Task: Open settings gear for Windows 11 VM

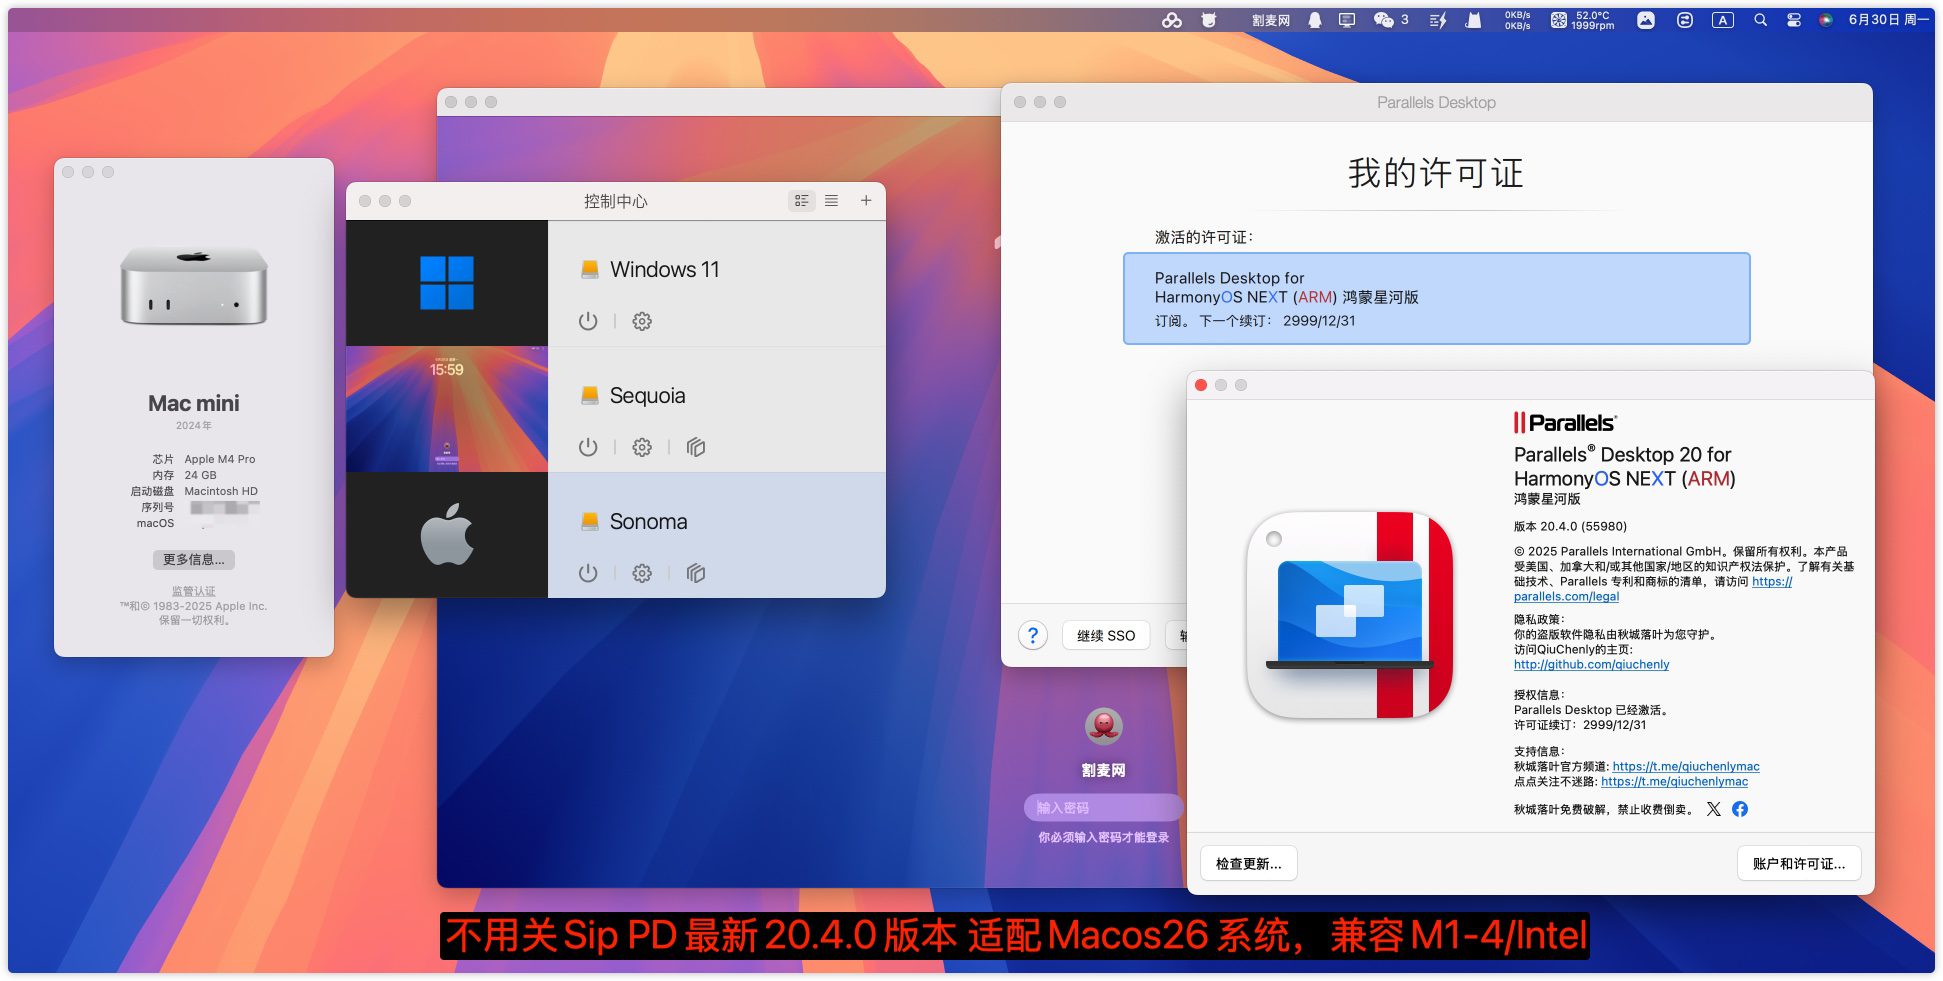Action: coord(642,321)
